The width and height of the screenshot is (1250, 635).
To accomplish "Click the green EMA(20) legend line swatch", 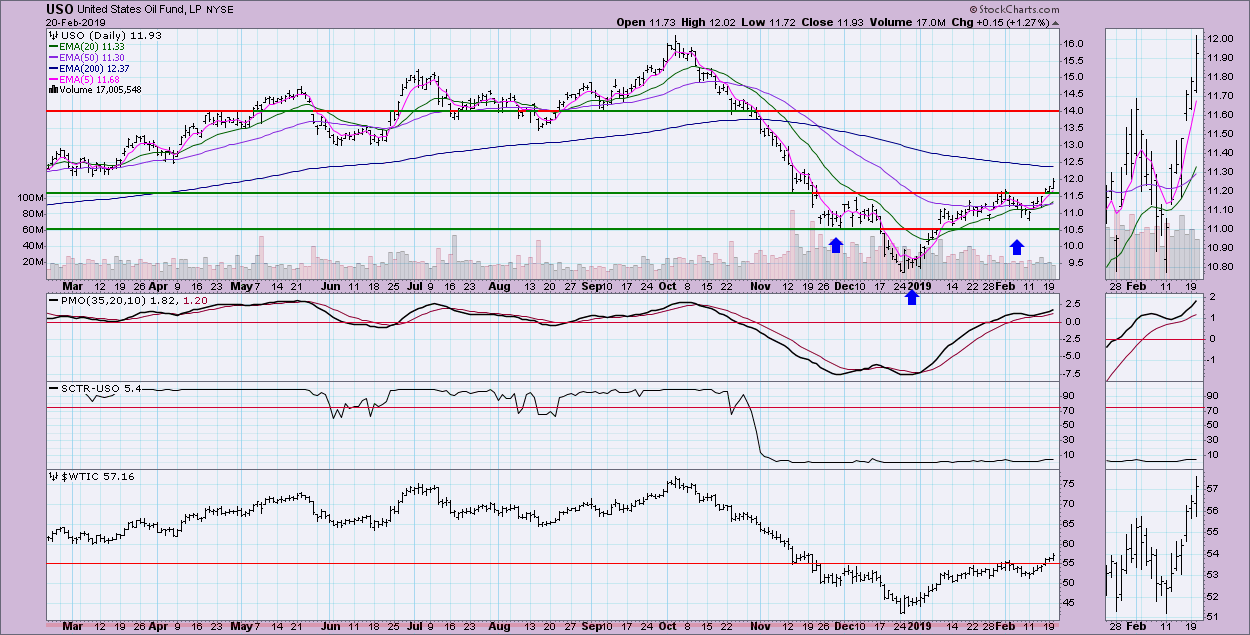I will [x=54, y=48].
